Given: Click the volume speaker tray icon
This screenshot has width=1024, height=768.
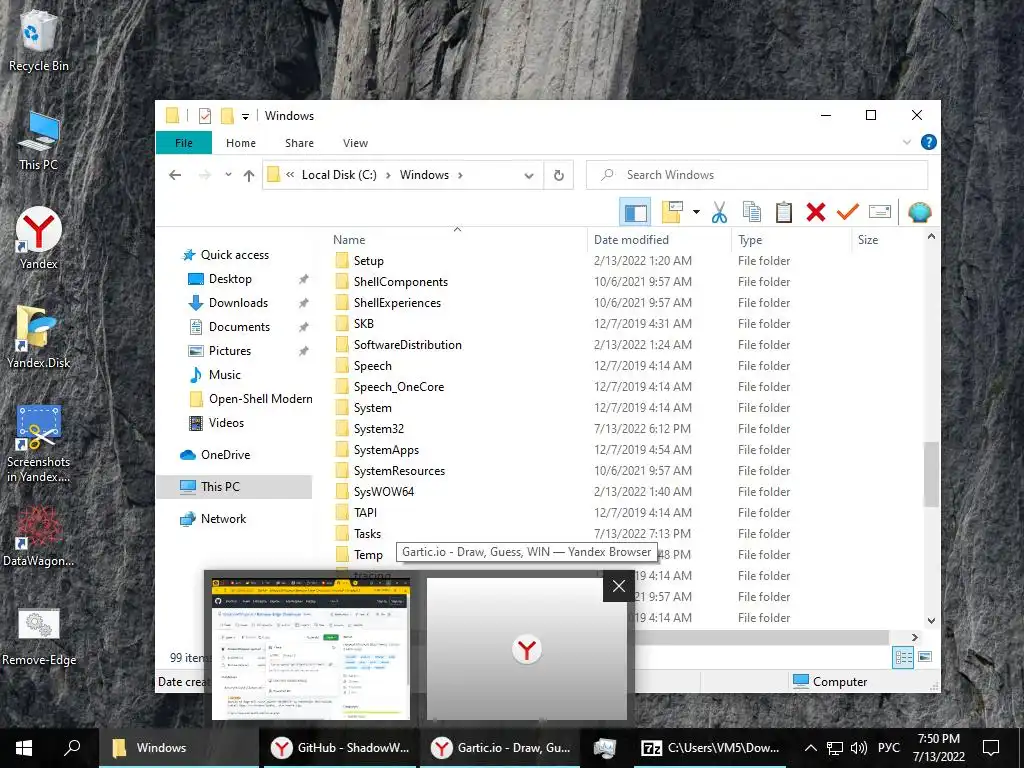Looking at the screenshot, I should (x=859, y=748).
